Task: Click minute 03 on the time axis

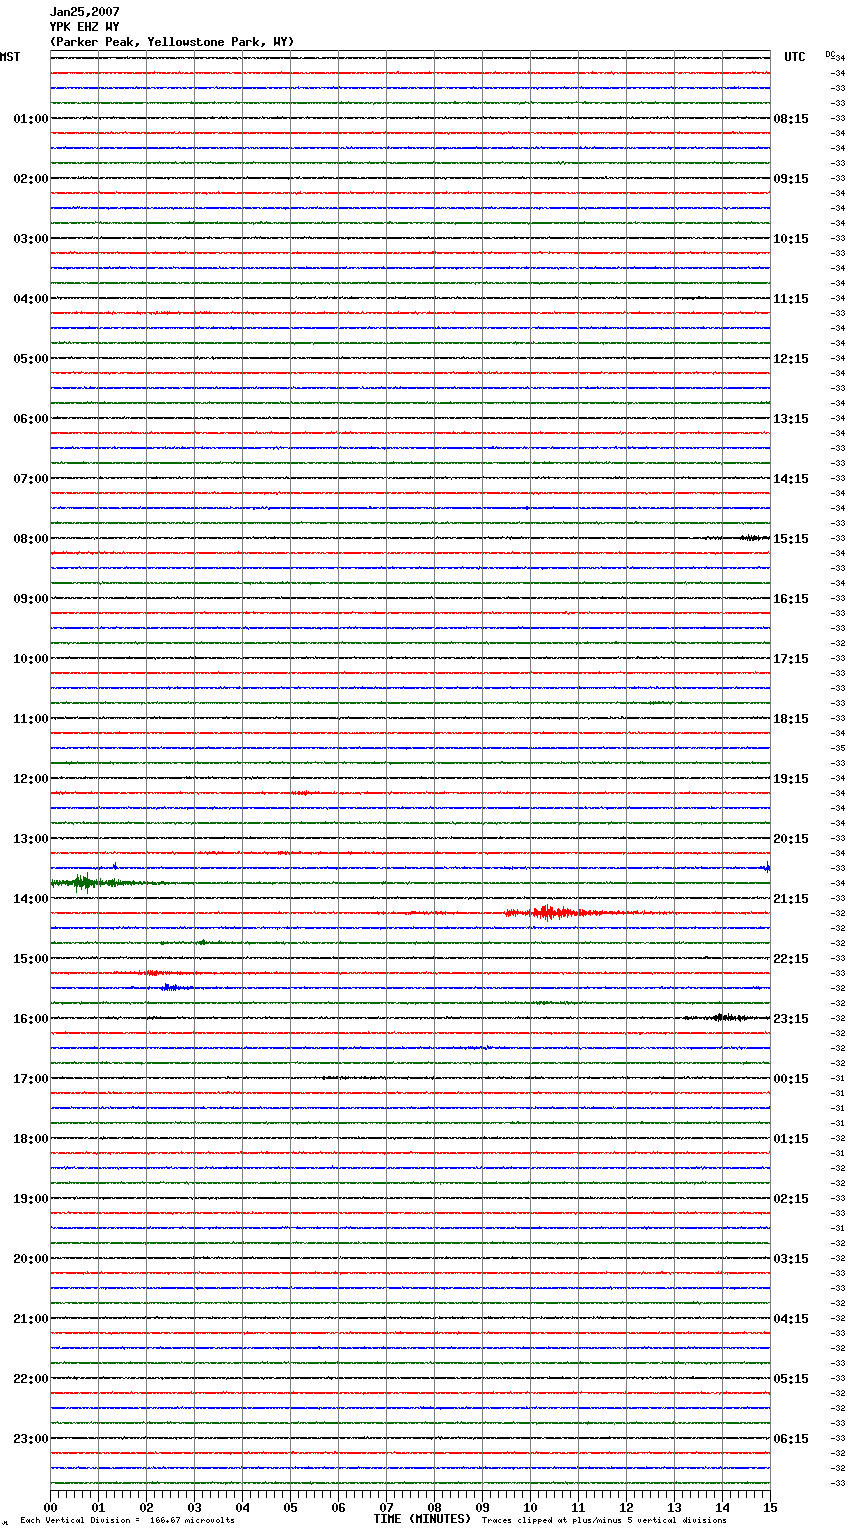Action: [x=194, y=1507]
